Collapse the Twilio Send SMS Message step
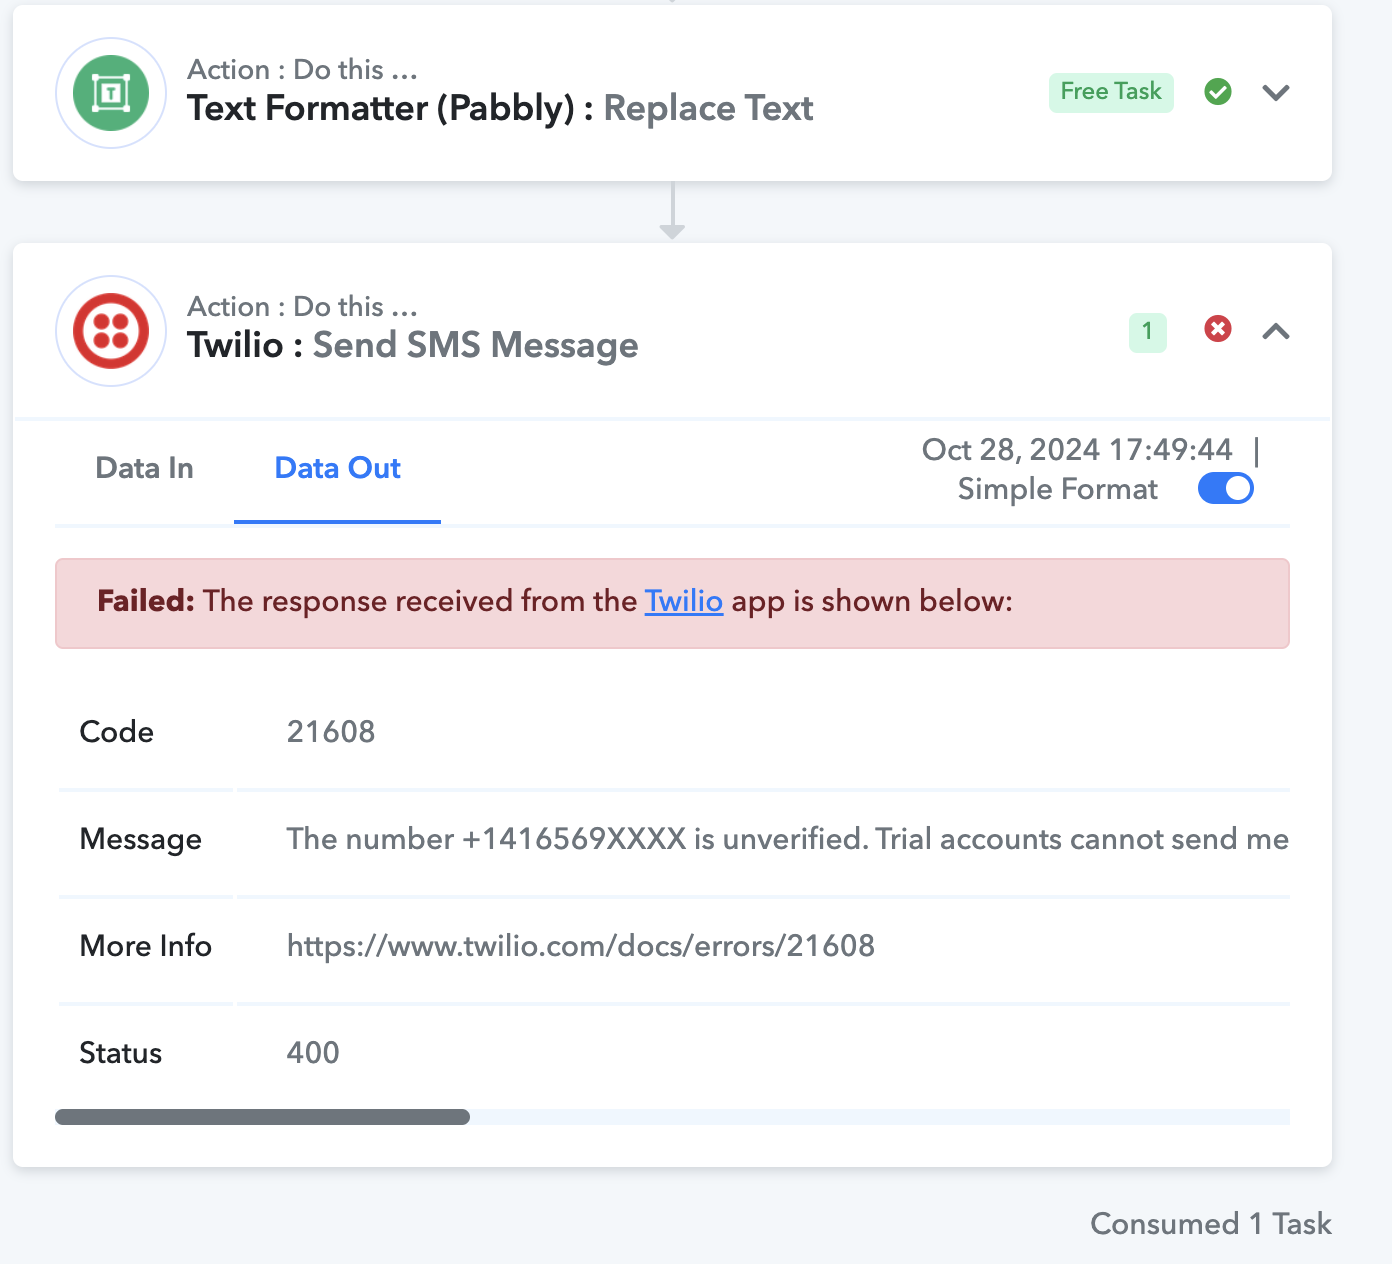Viewport: 1392px width, 1264px height. click(1276, 331)
